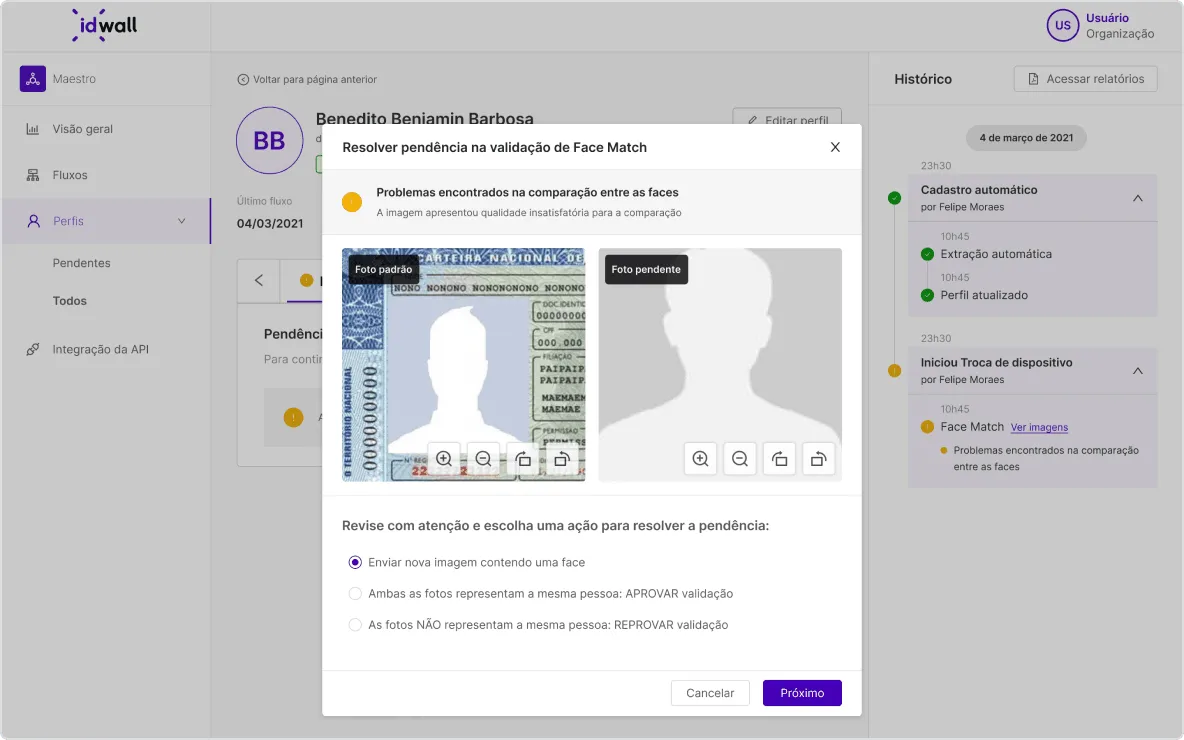Click the US user avatar
Viewport: 1184px width, 740px height.
[1062, 26]
